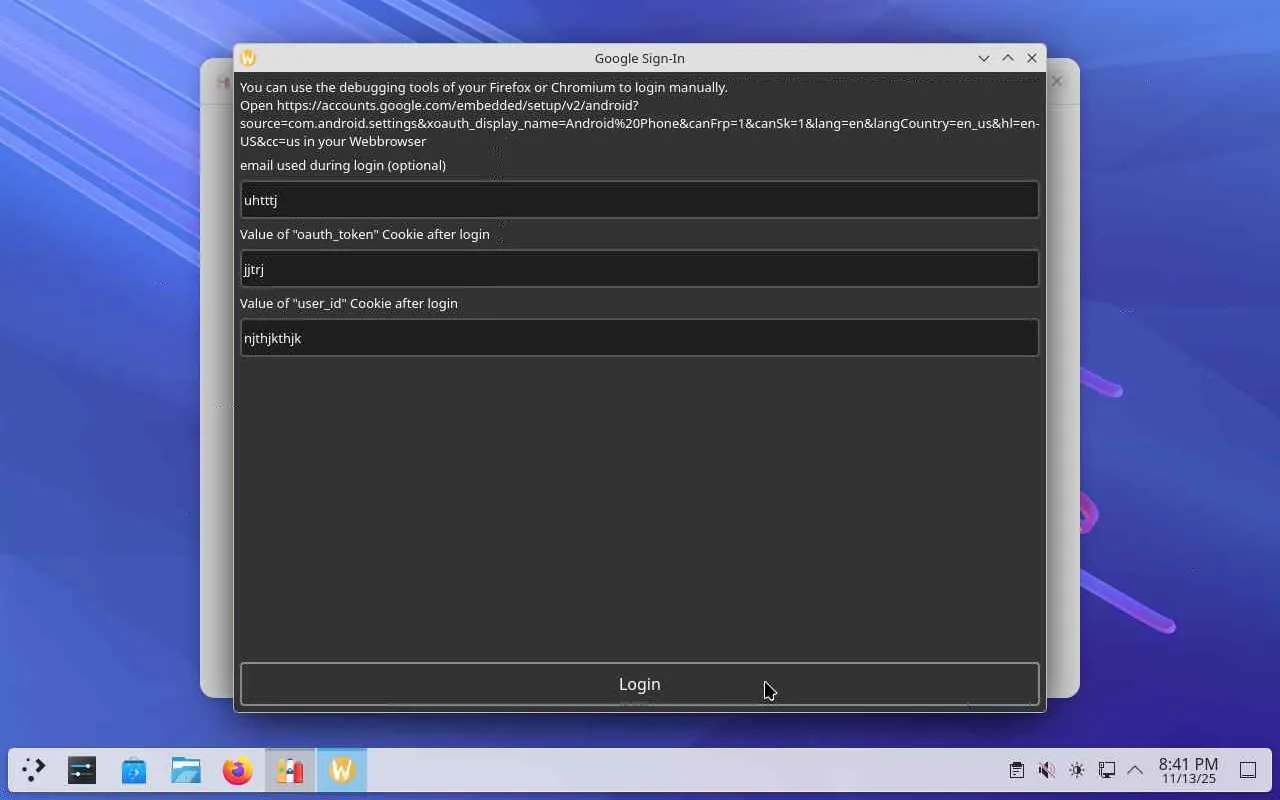This screenshot has height=800, width=1280.
Task: Click the 'Value of "oauth_token" Cookie after login' label
Action: 365,234
